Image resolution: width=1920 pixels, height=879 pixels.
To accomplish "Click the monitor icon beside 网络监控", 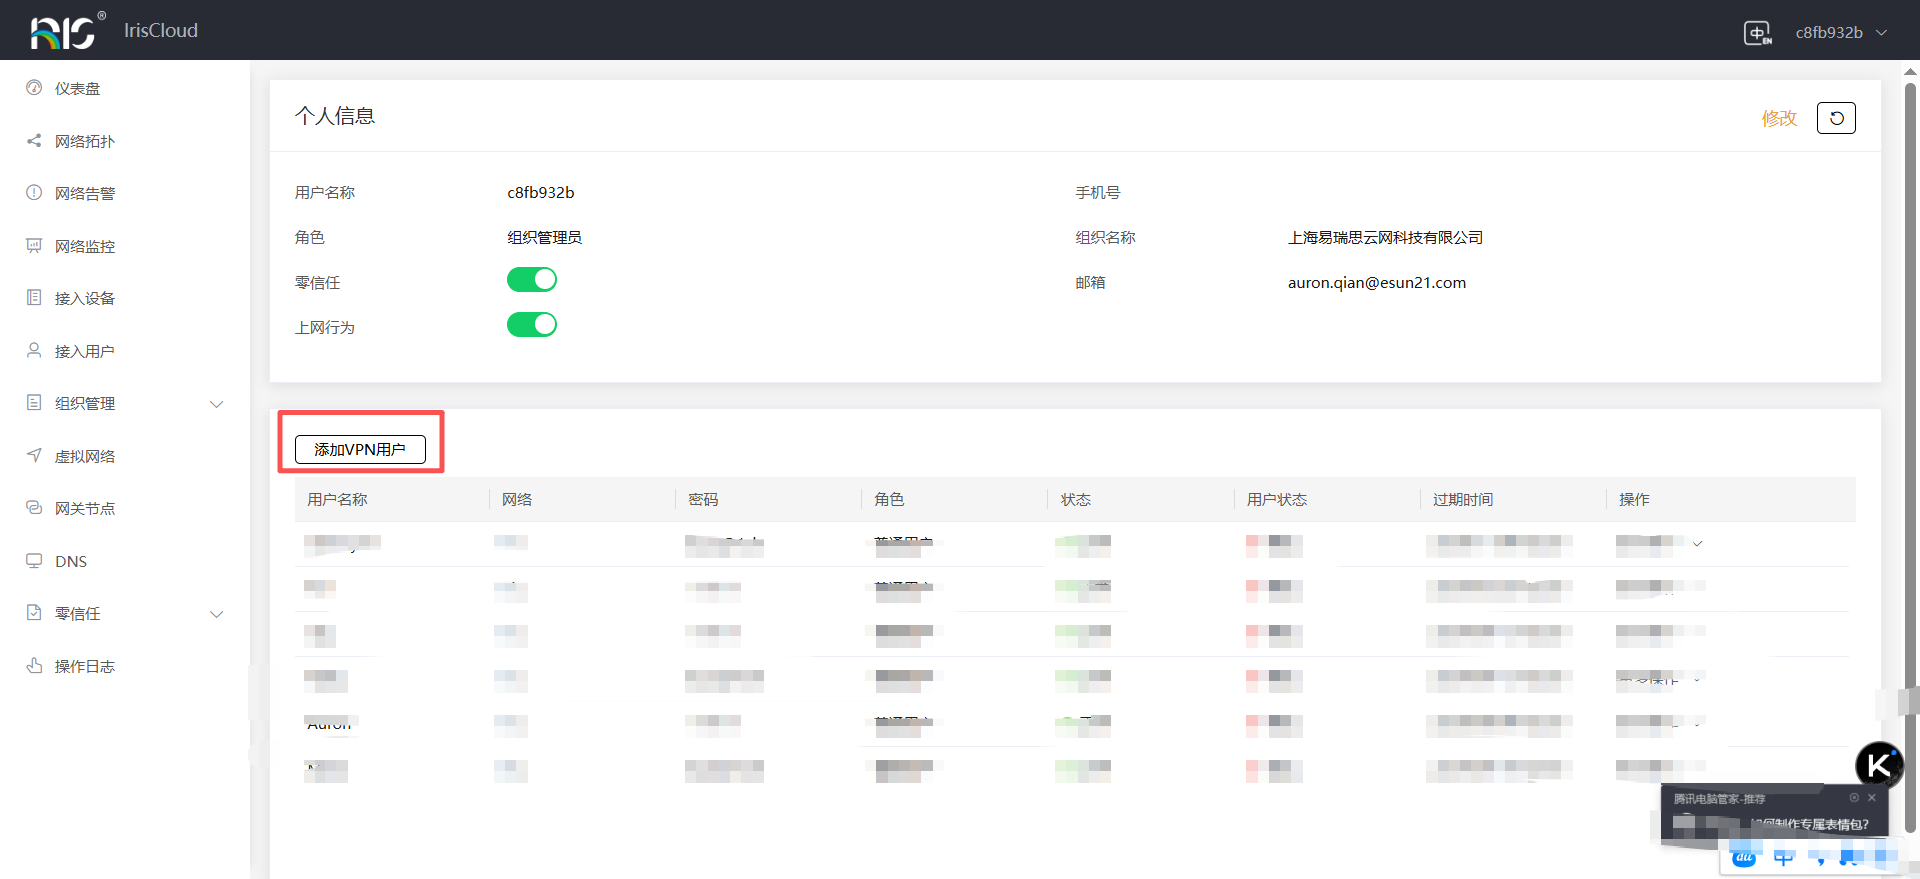I will tap(34, 246).
